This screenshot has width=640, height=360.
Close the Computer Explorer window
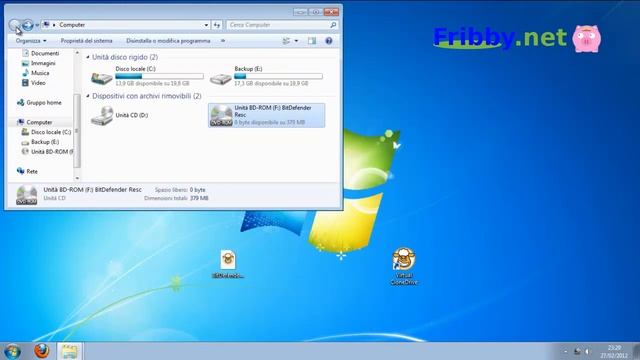(331, 12)
